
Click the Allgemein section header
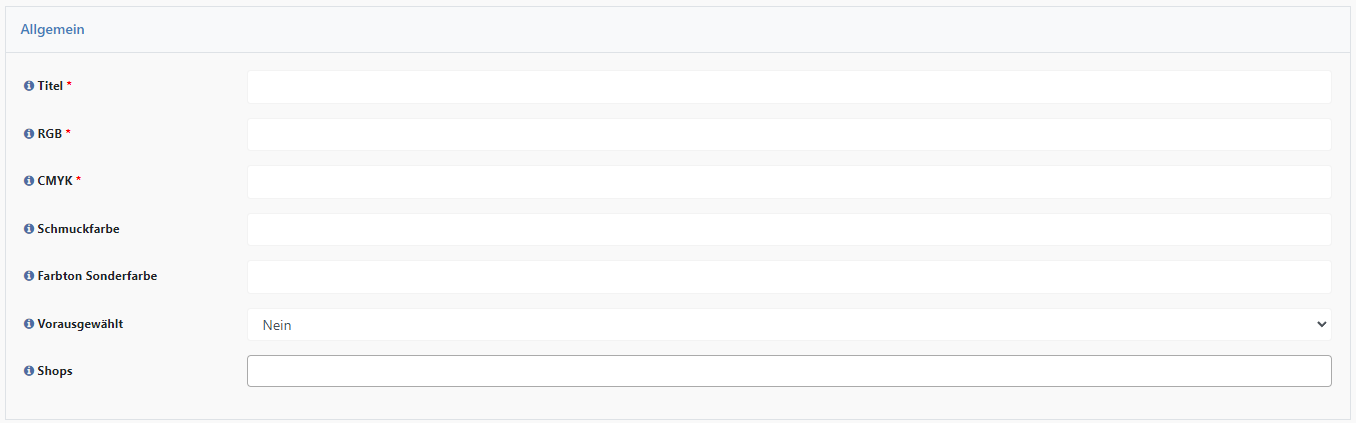(52, 30)
